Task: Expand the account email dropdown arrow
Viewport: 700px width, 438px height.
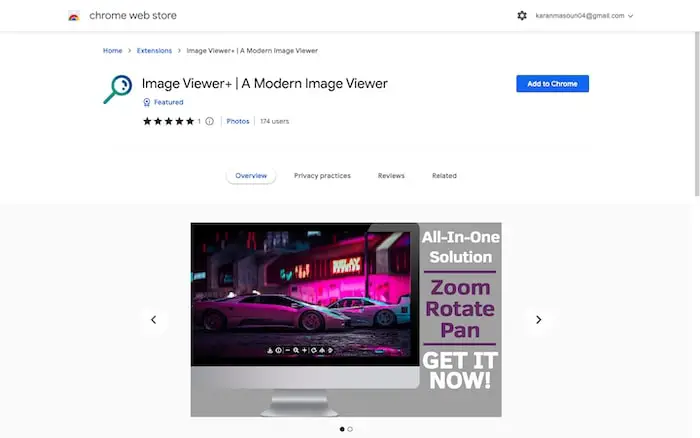Action: tap(630, 16)
